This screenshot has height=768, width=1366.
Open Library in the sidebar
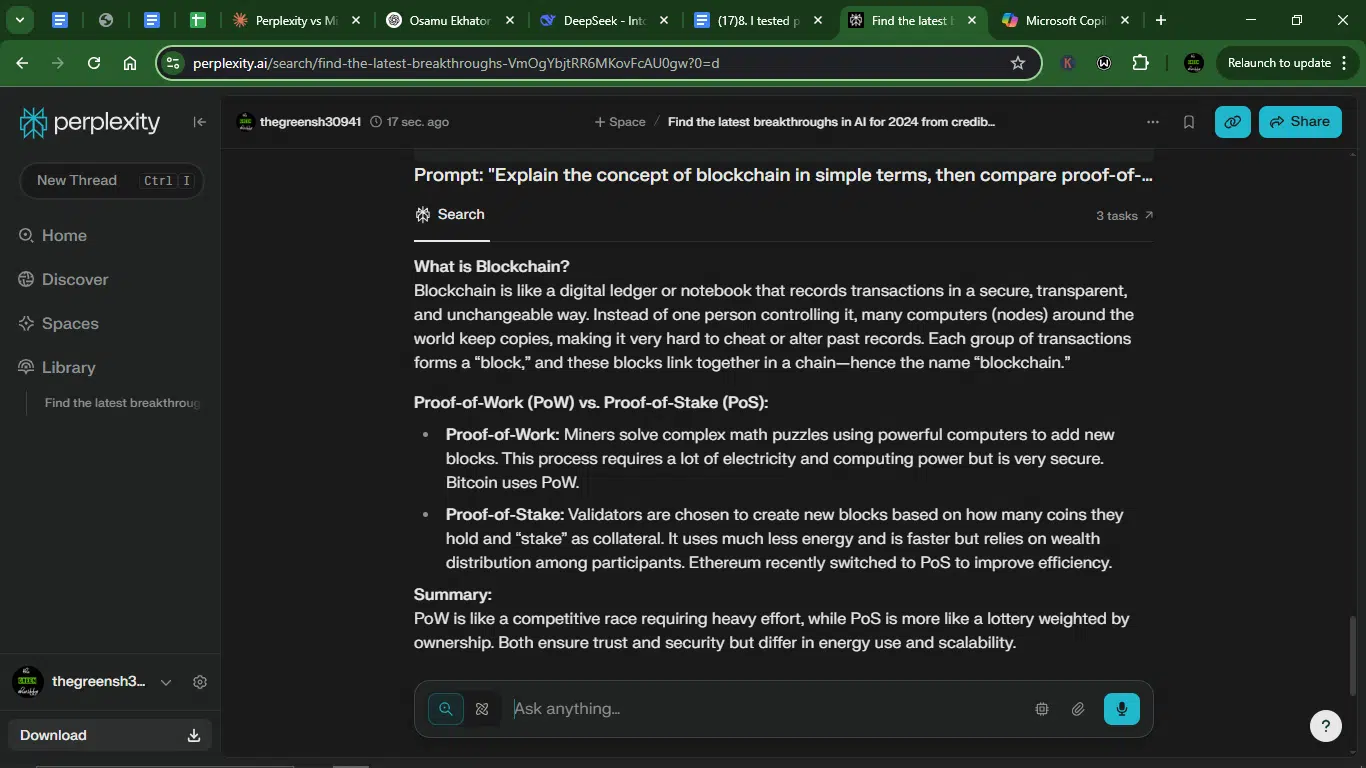(x=57, y=368)
